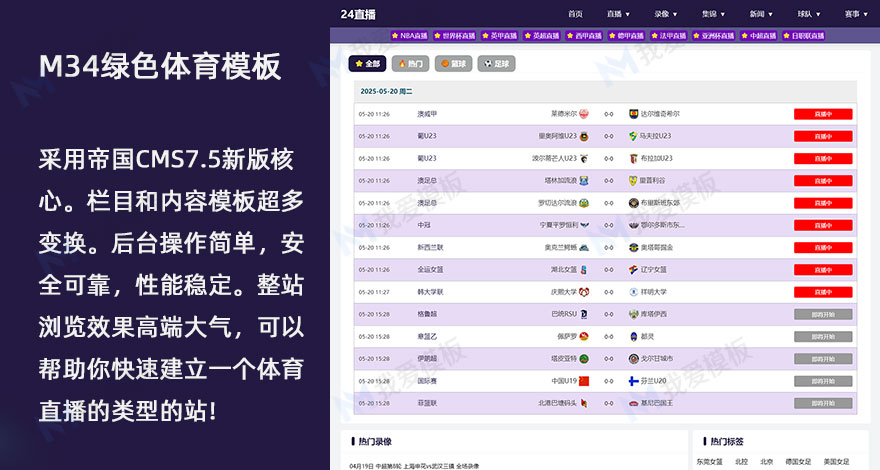Screen dimensions: 880x470
Task: Open the 首页 home menu item
Action: point(575,14)
